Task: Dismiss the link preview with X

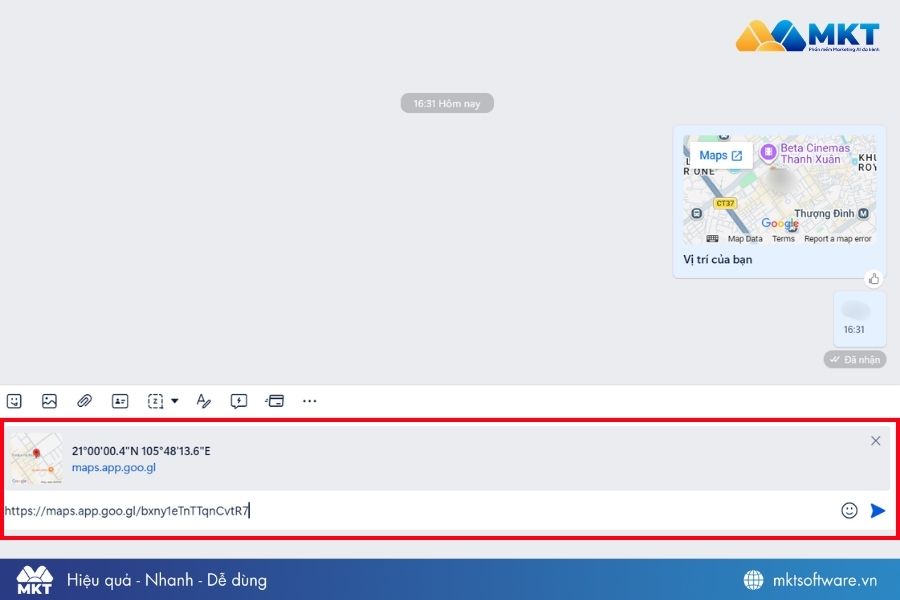Action: [x=875, y=440]
